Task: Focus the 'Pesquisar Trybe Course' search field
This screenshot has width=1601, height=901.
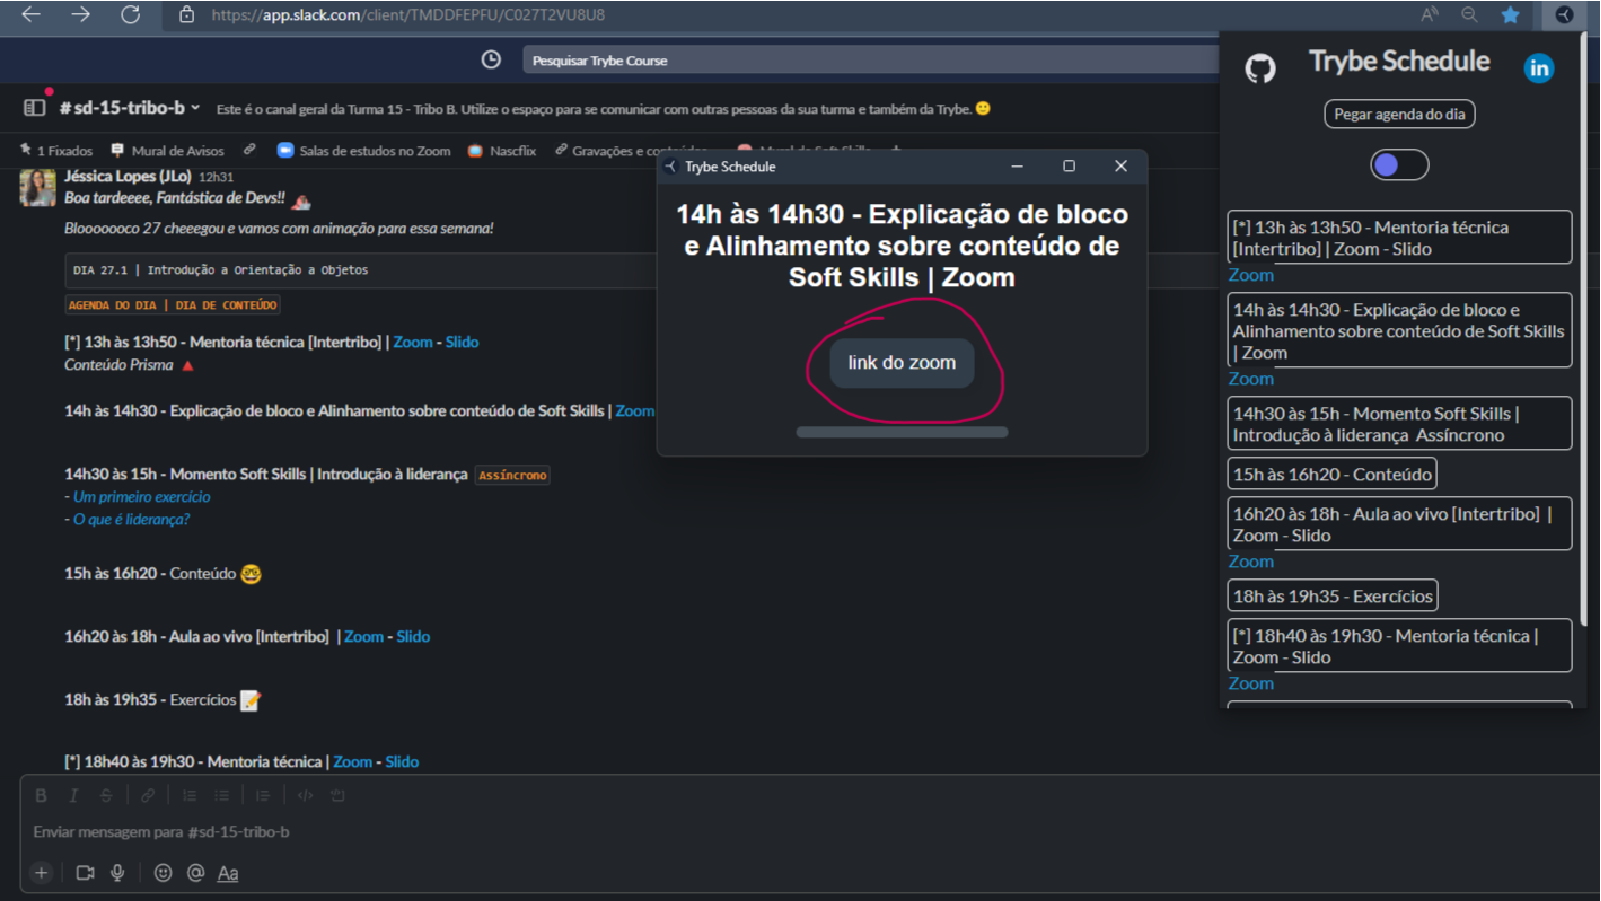Action: [870, 60]
